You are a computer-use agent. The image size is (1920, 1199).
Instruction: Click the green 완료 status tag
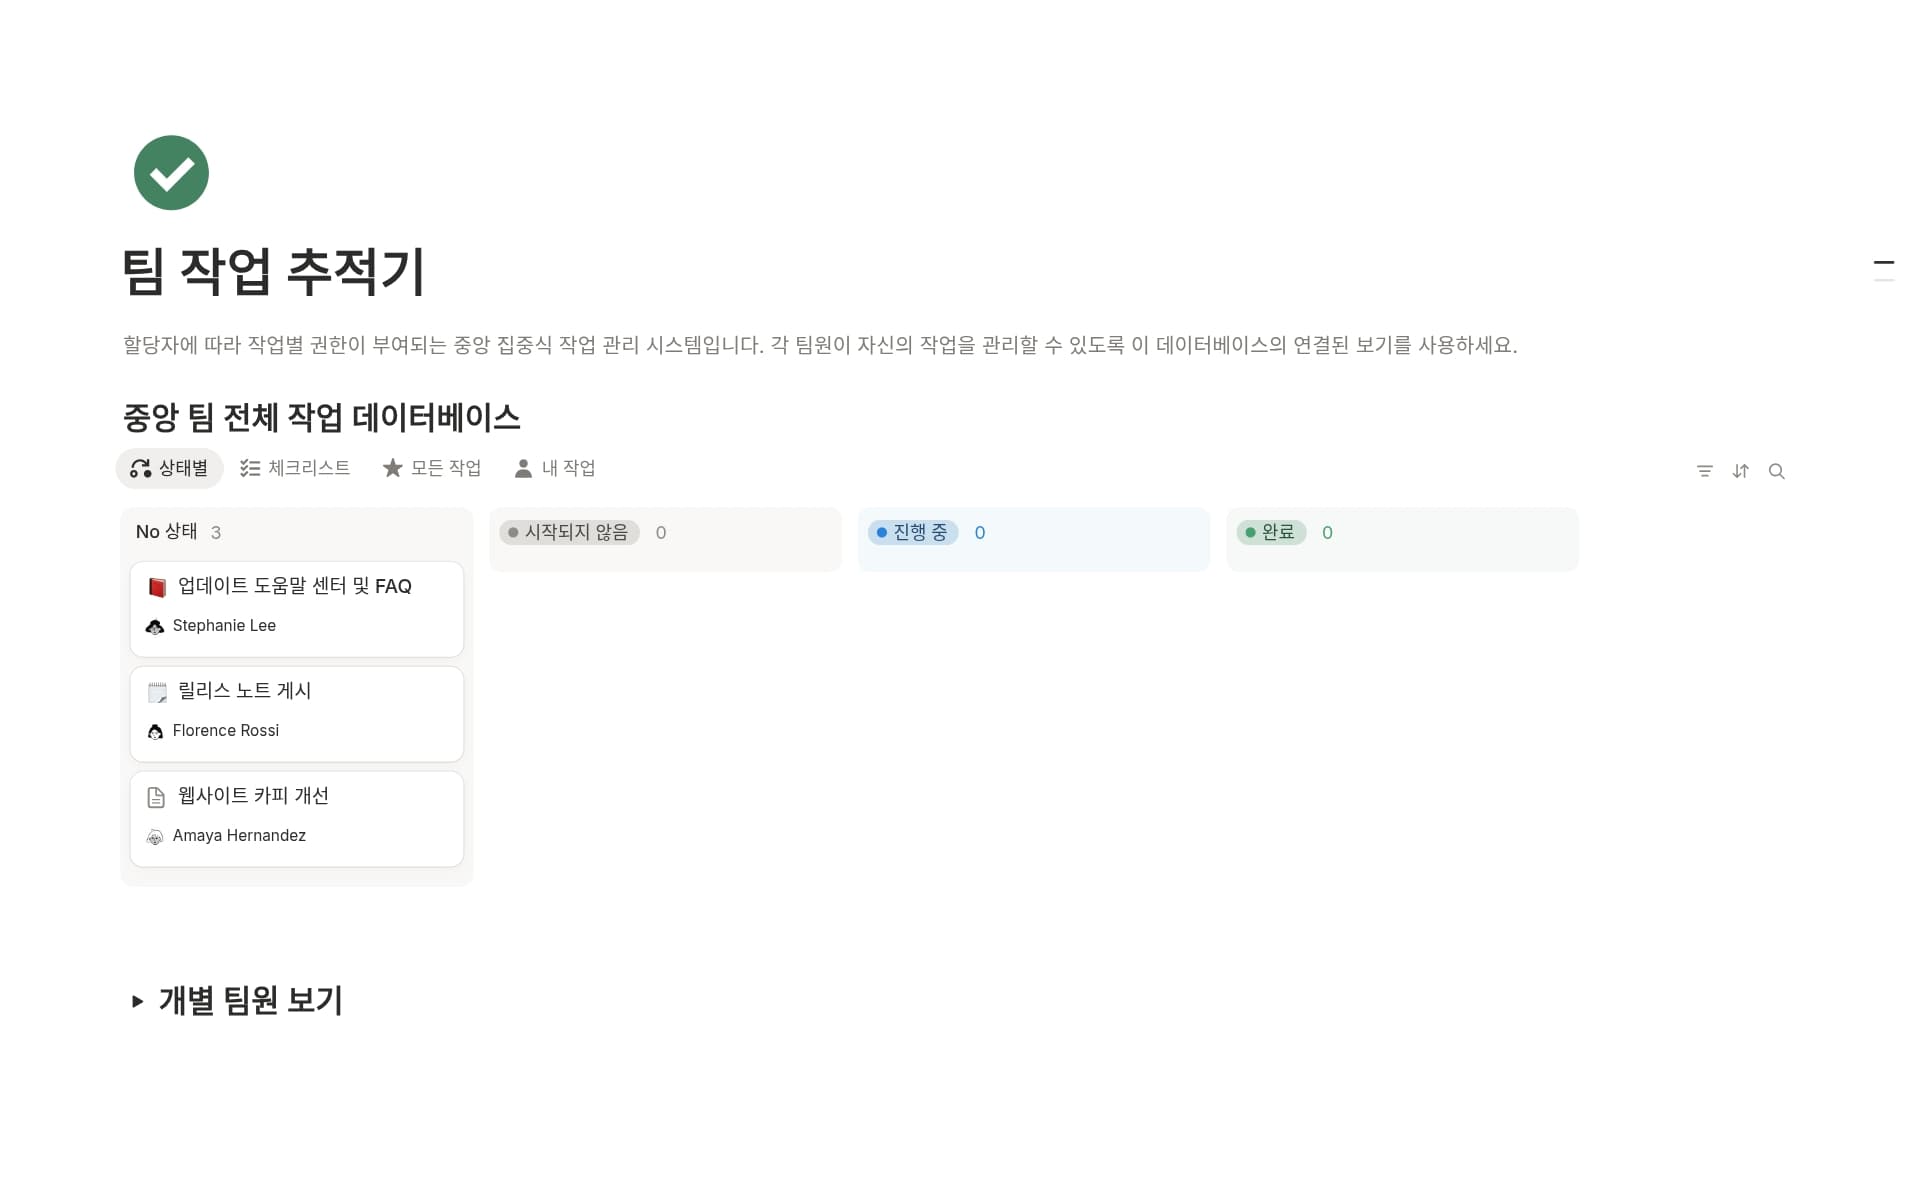pyautogui.click(x=1271, y=533)
